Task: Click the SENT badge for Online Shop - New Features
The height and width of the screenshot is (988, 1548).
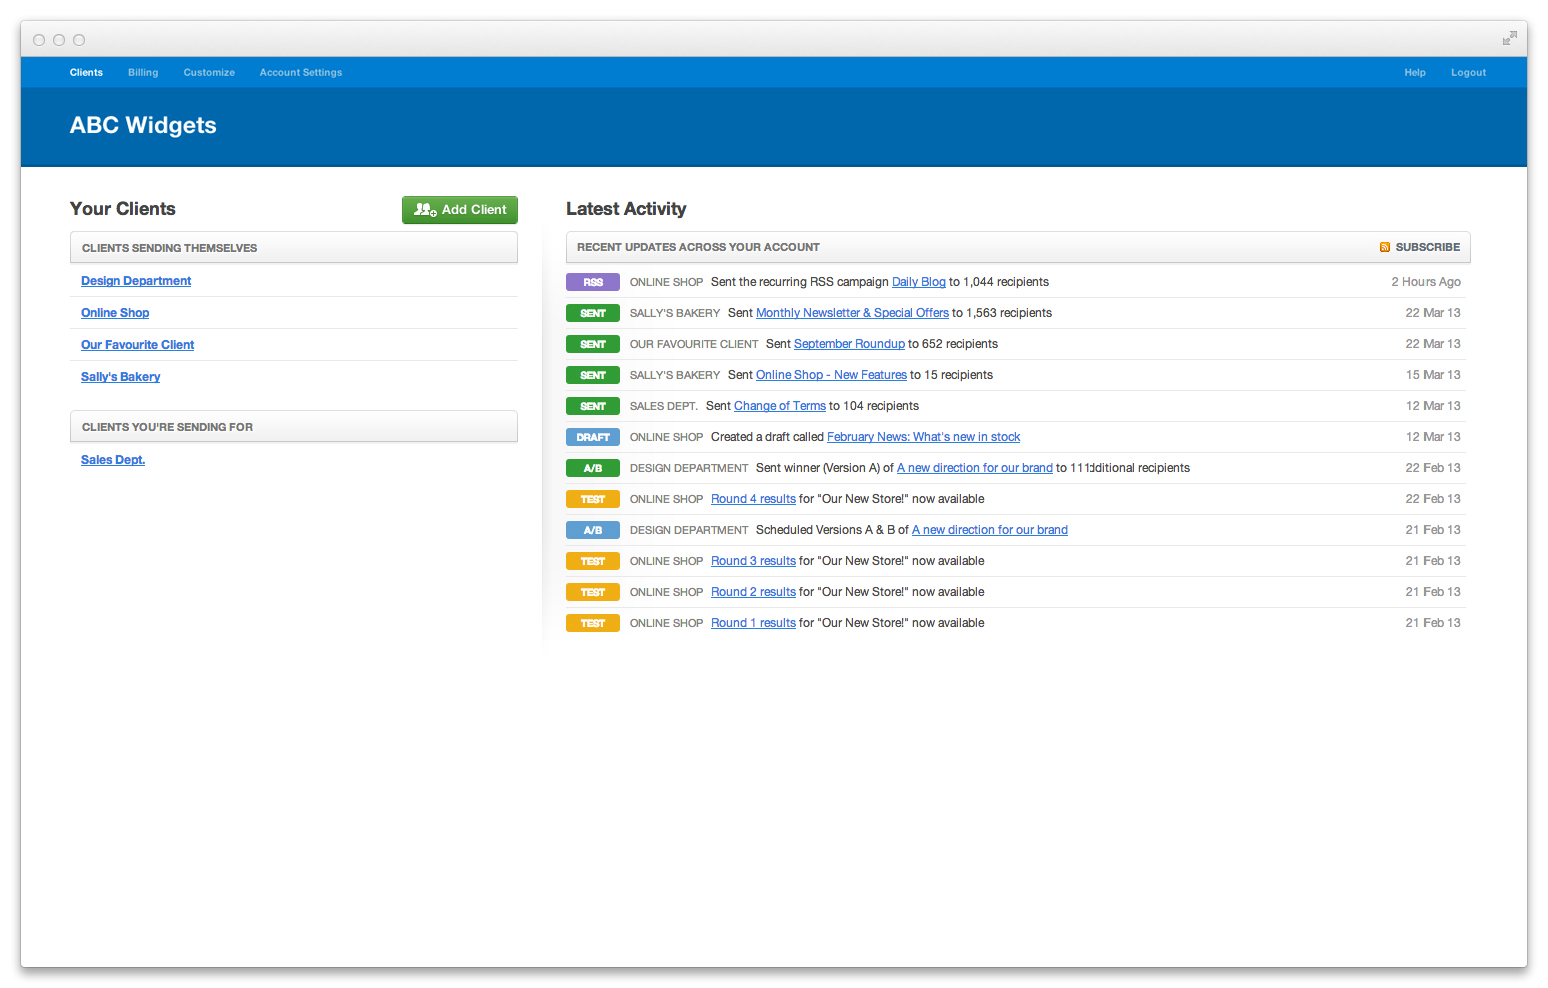Action: pyautogui.click(x=593, y=375)
